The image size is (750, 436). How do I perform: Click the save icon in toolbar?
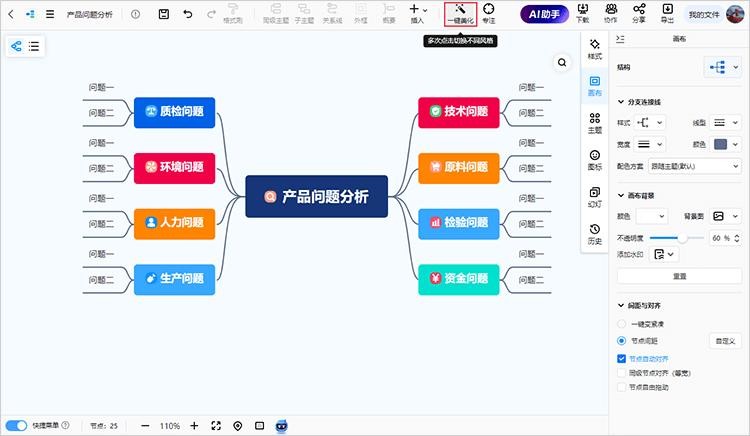[164, 14]
